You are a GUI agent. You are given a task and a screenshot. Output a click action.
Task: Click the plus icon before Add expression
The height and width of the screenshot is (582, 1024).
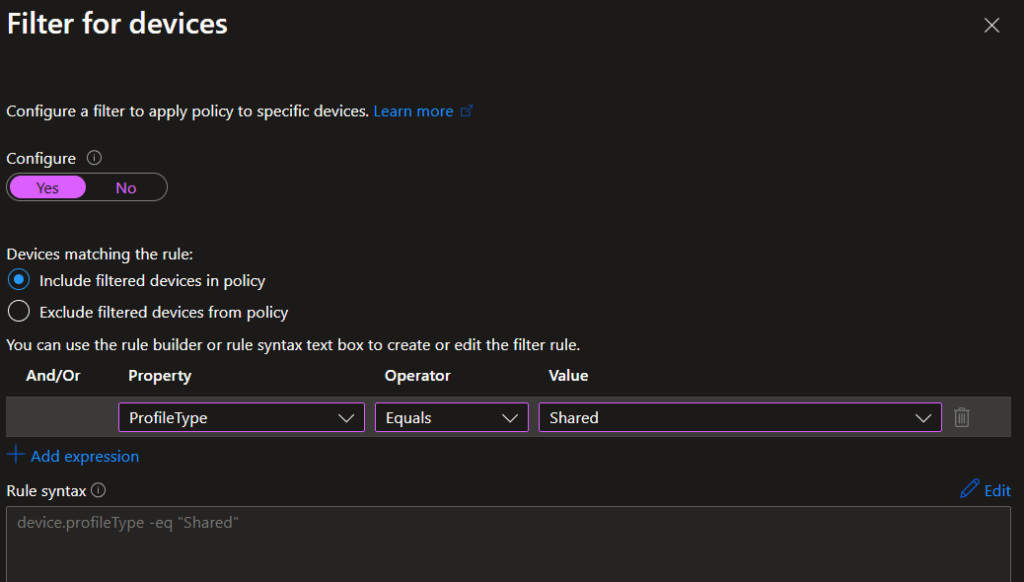(x=15, y=455)
